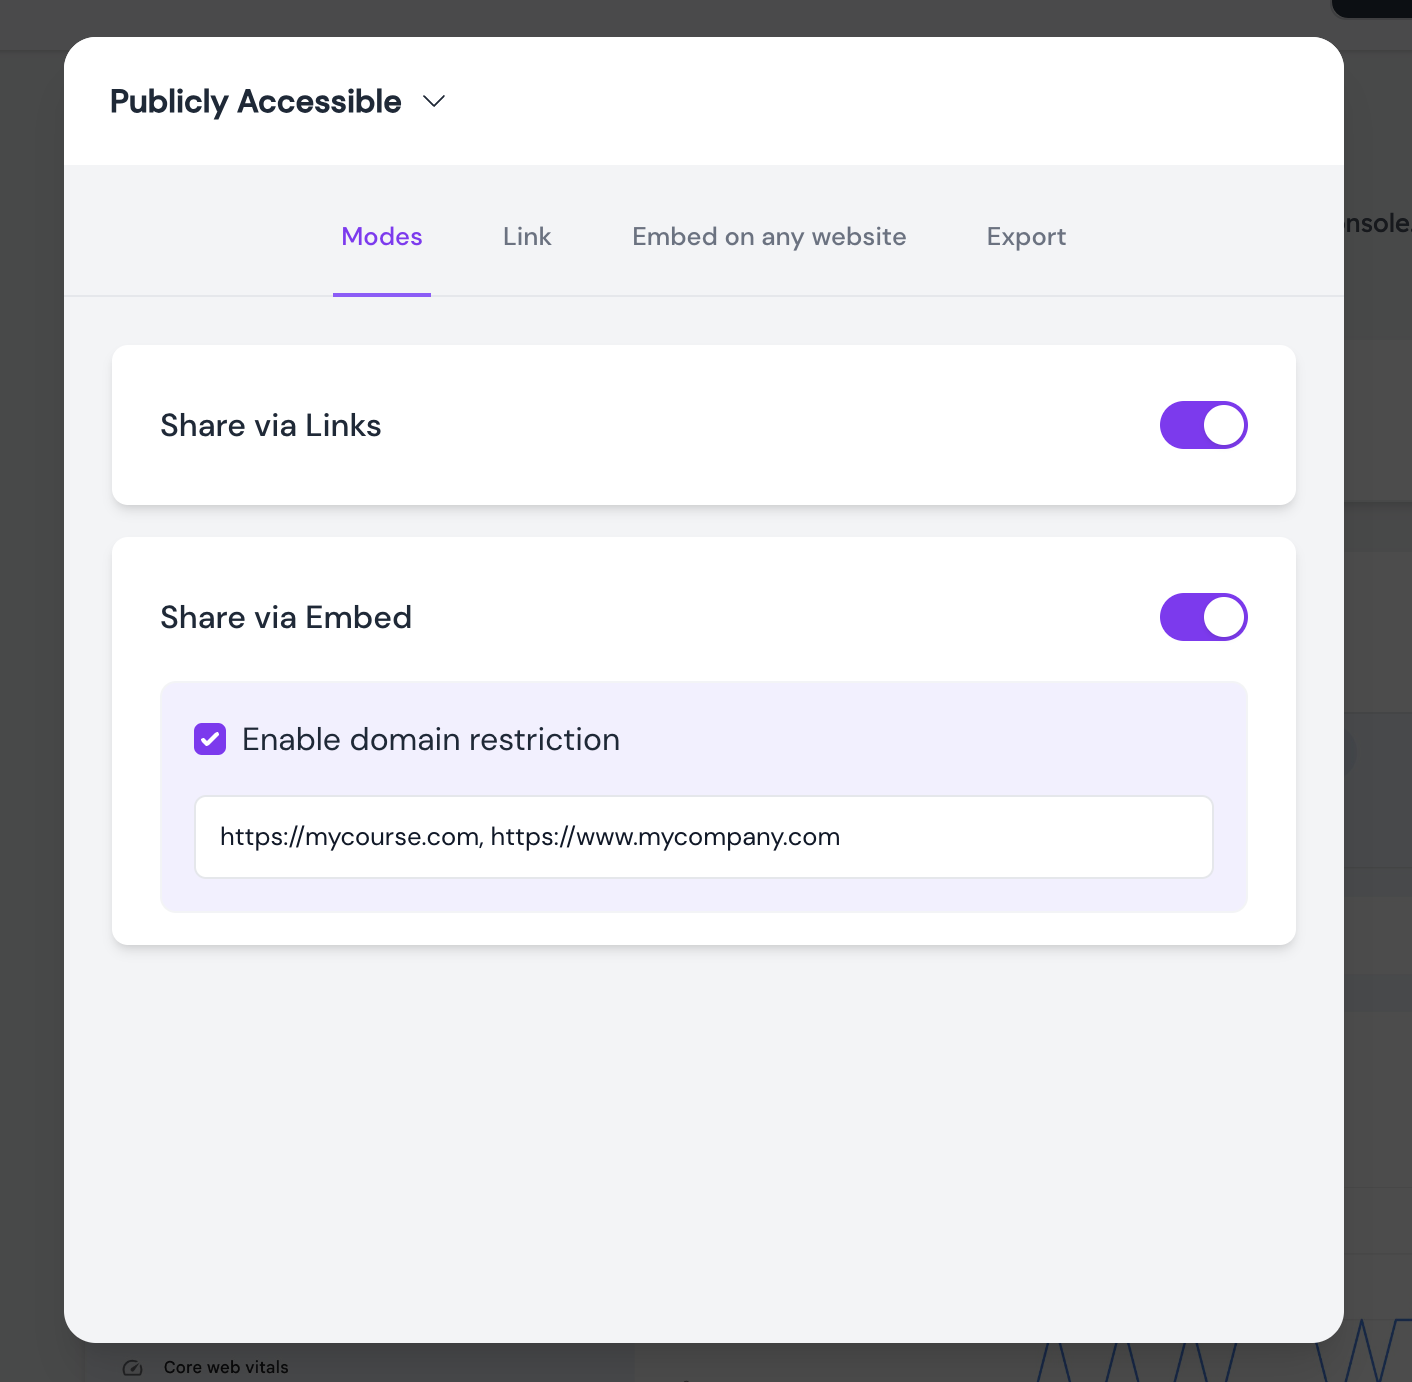This screenshot has width=1412, height=1382.
Task: Click the dark button in the top-right corner
Action: tap(1372, 7)
